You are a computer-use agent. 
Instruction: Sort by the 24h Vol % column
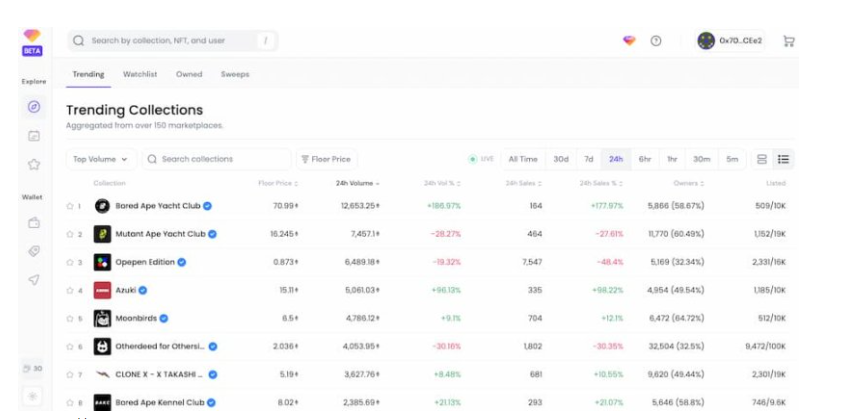tap(442, 183)
